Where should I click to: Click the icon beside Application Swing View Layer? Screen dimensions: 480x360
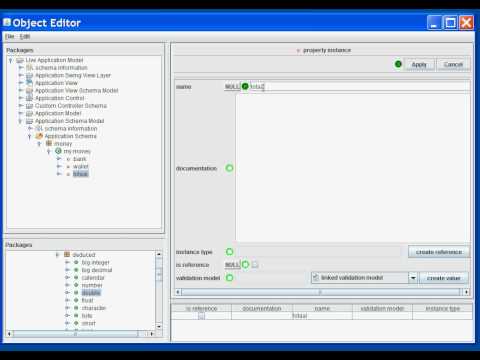(x=30, y=76)
